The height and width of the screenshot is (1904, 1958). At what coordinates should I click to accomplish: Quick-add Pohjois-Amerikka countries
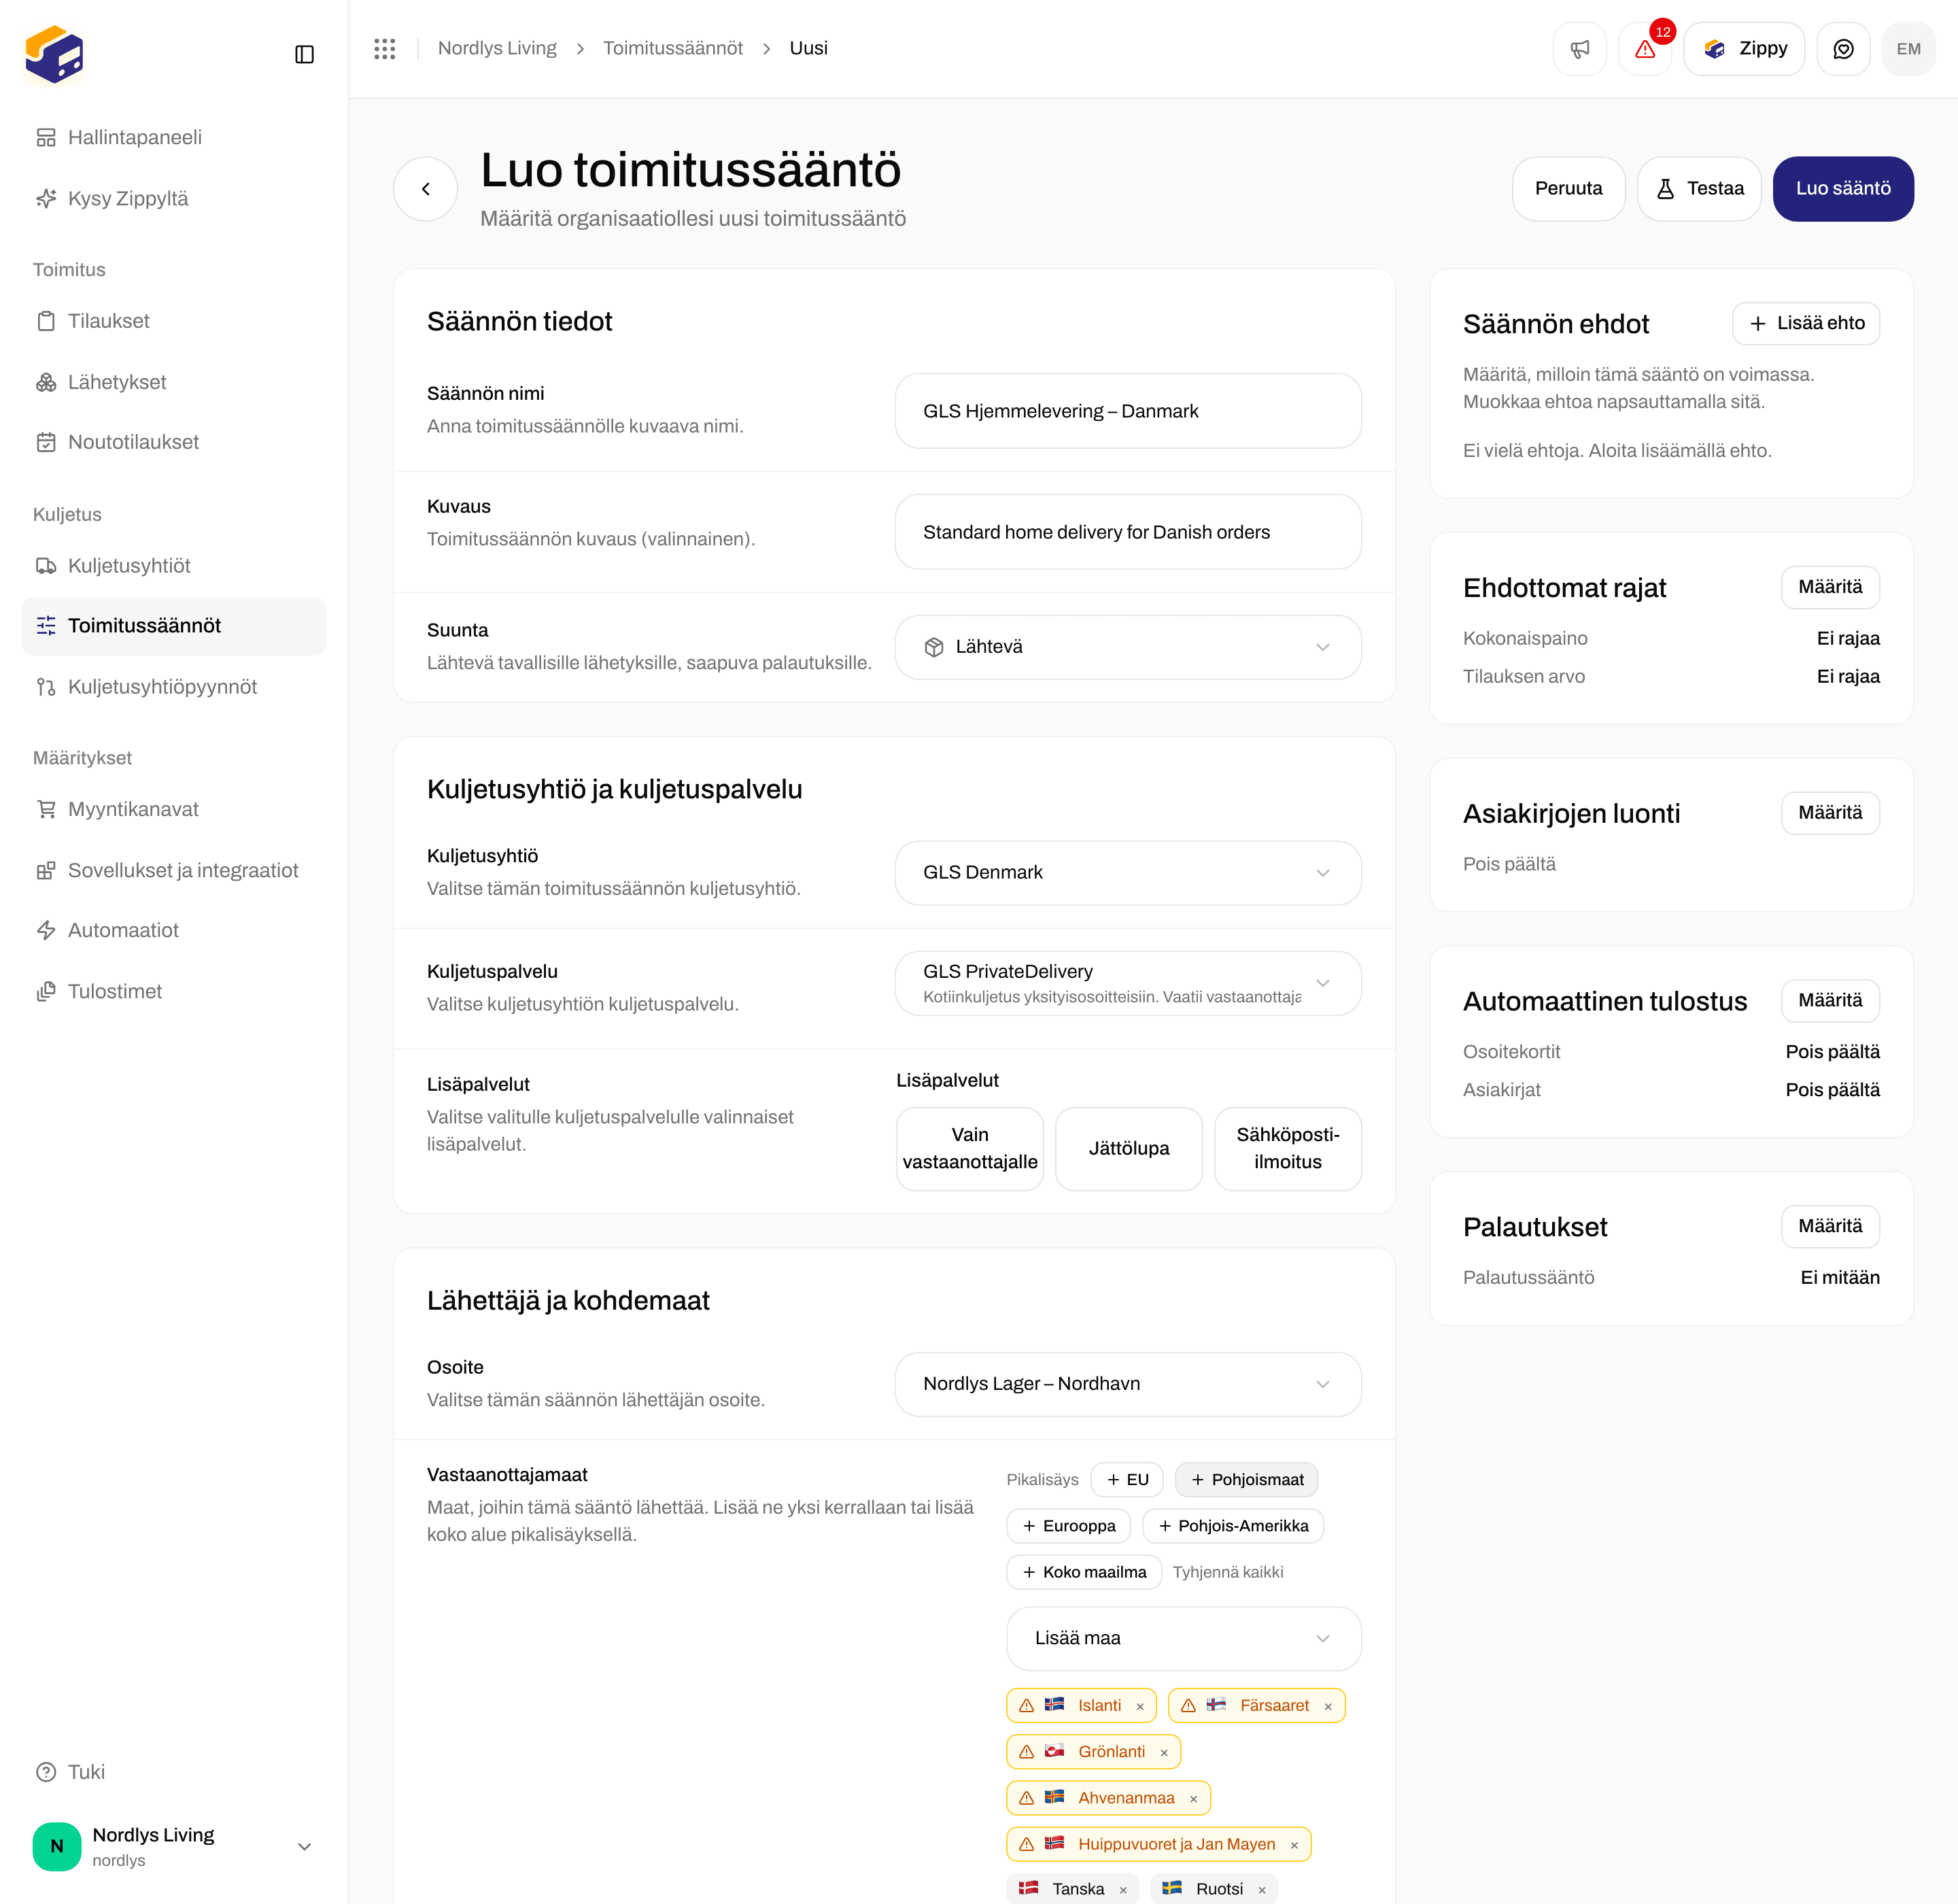pos(1233,1526)
